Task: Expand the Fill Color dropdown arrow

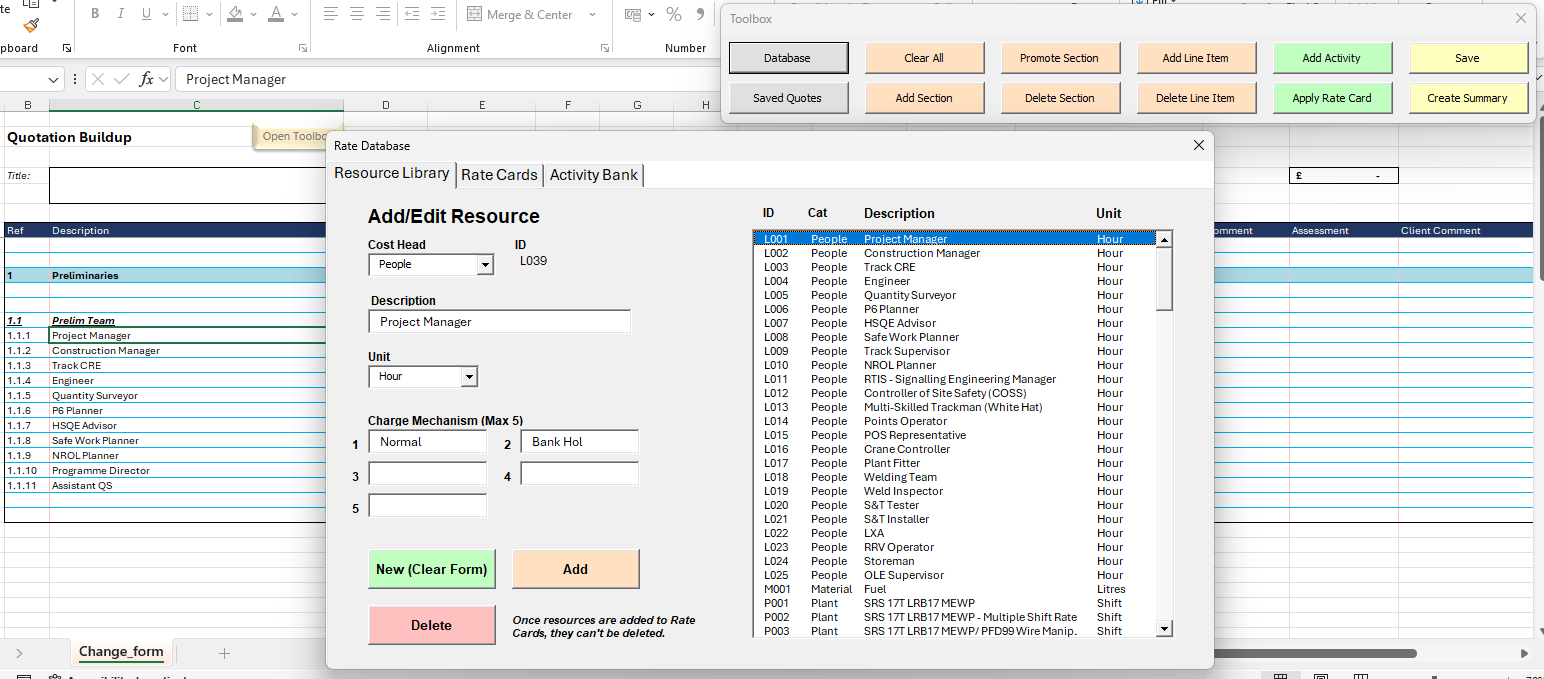Action: pos(253,14)
